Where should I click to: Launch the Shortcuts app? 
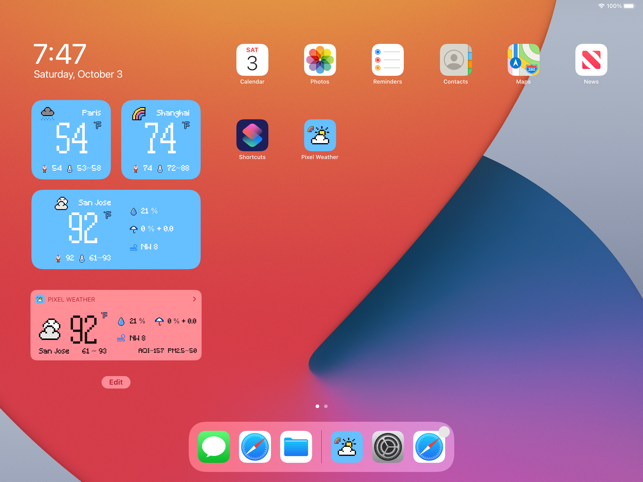coord(252,135)
